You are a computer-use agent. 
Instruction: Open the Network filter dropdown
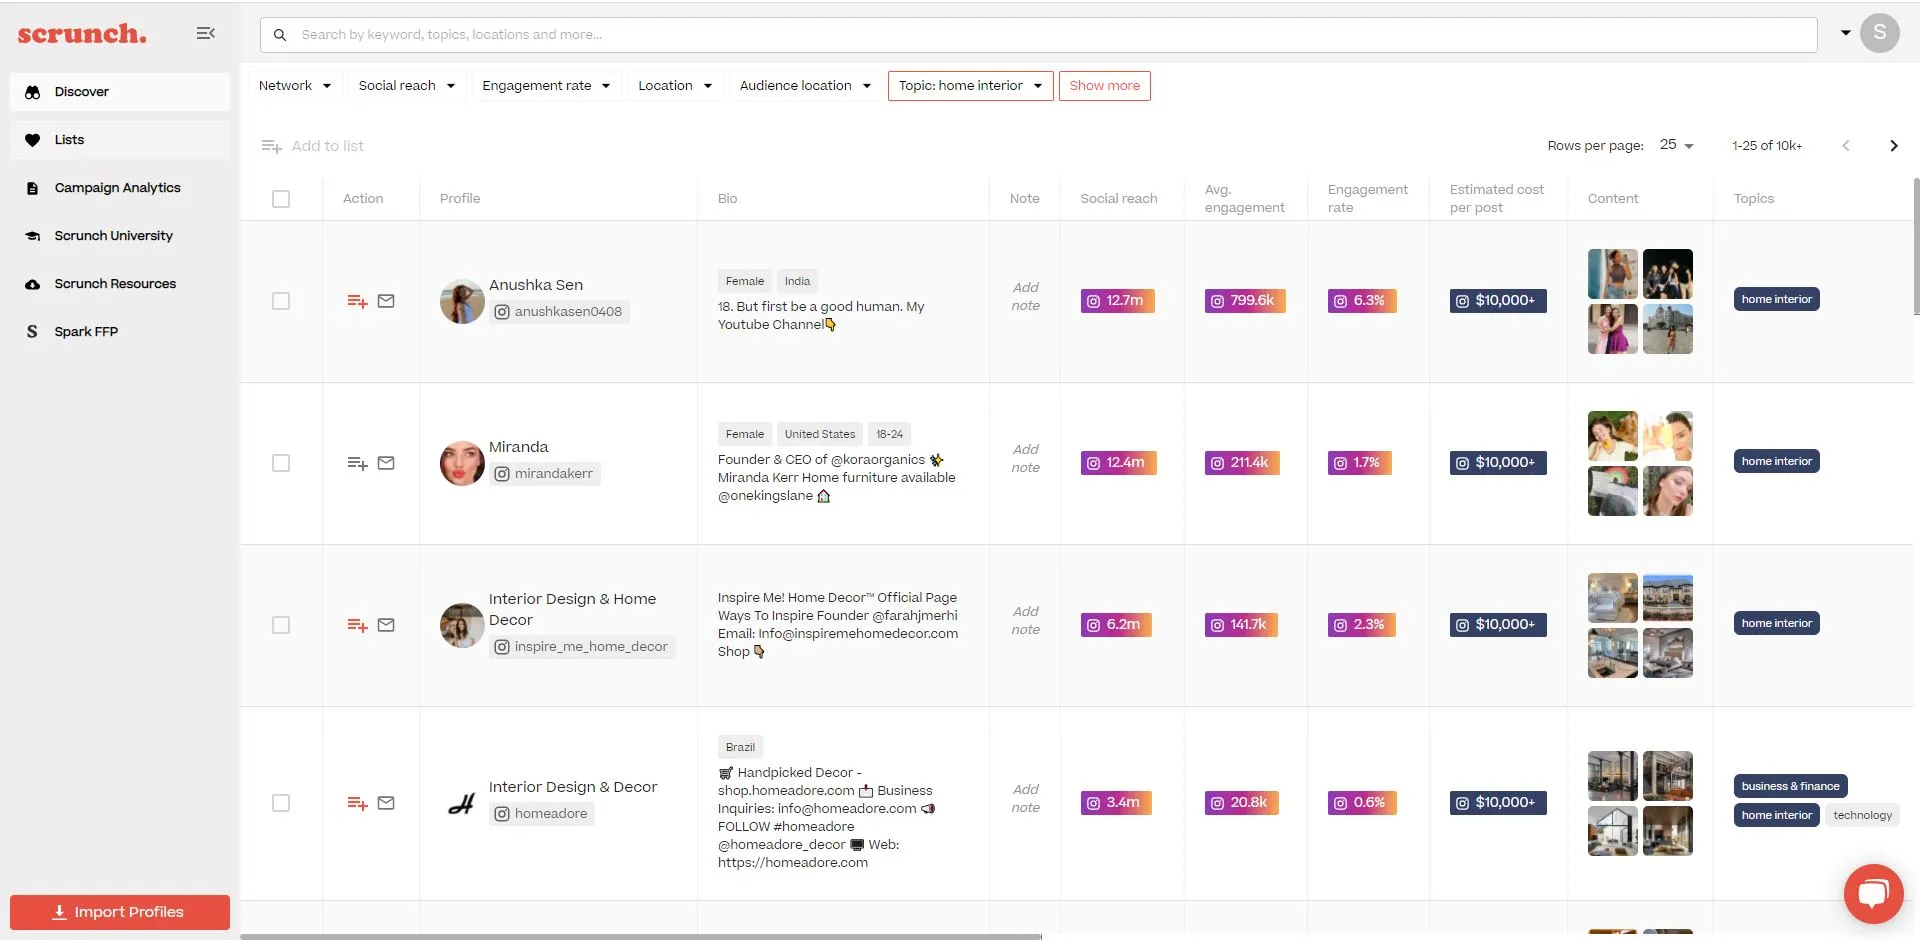pos(295,86)
